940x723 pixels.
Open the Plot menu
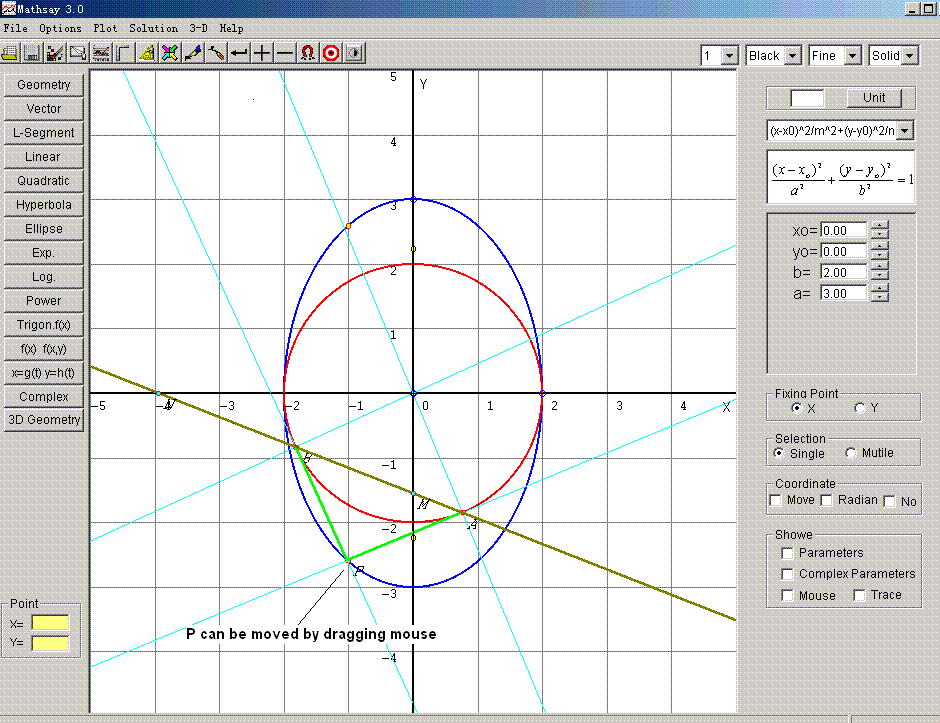click(x=105, y=28)
